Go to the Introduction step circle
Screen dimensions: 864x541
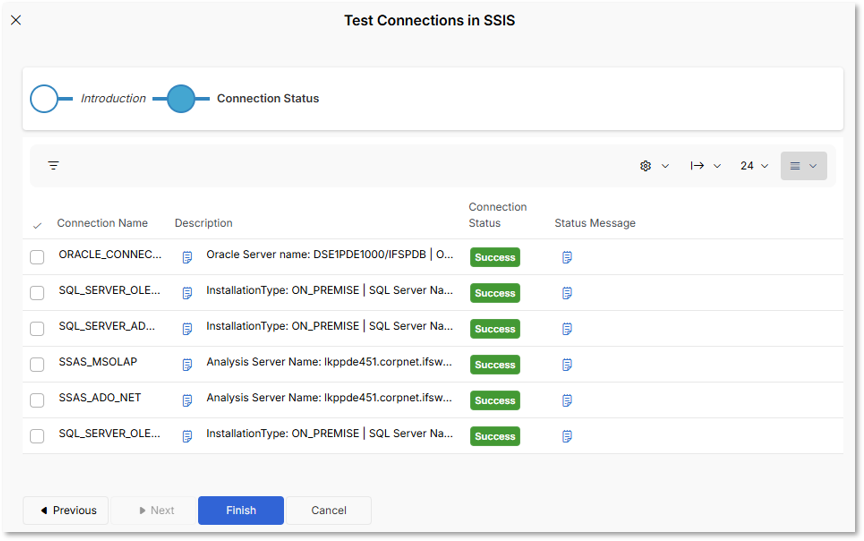pos(44,99)
